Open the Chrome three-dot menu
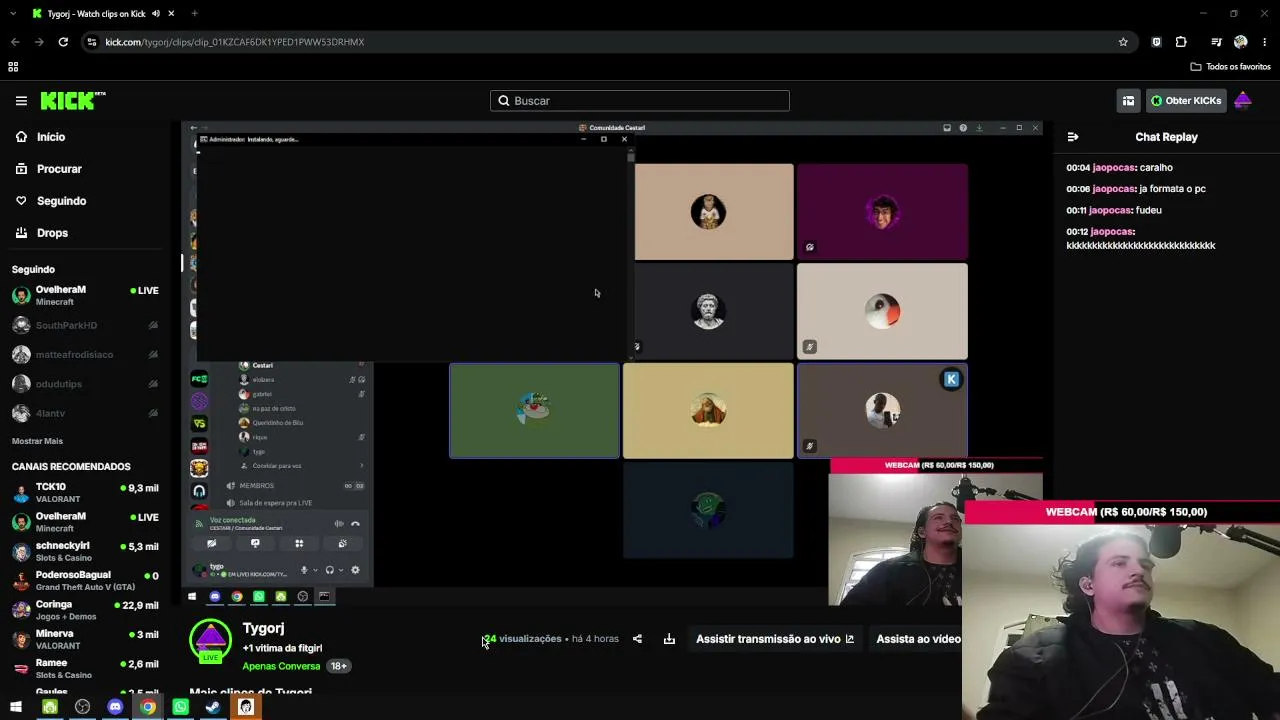1280x720 pixels. [x=1265, y=42]
